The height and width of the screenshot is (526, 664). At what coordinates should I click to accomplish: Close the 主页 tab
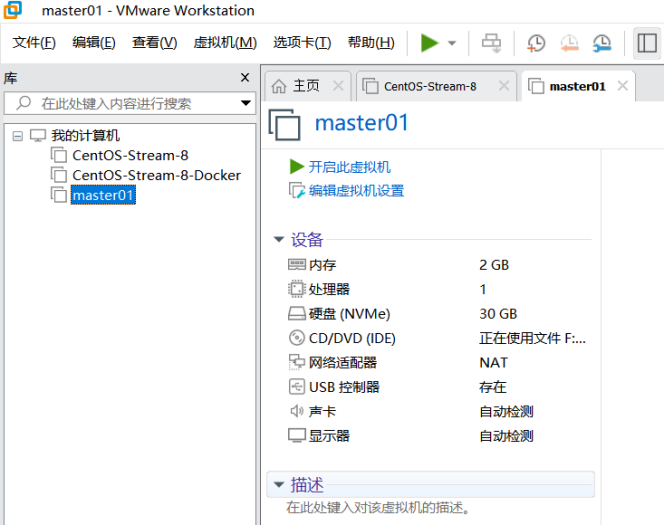coord(338,86)
